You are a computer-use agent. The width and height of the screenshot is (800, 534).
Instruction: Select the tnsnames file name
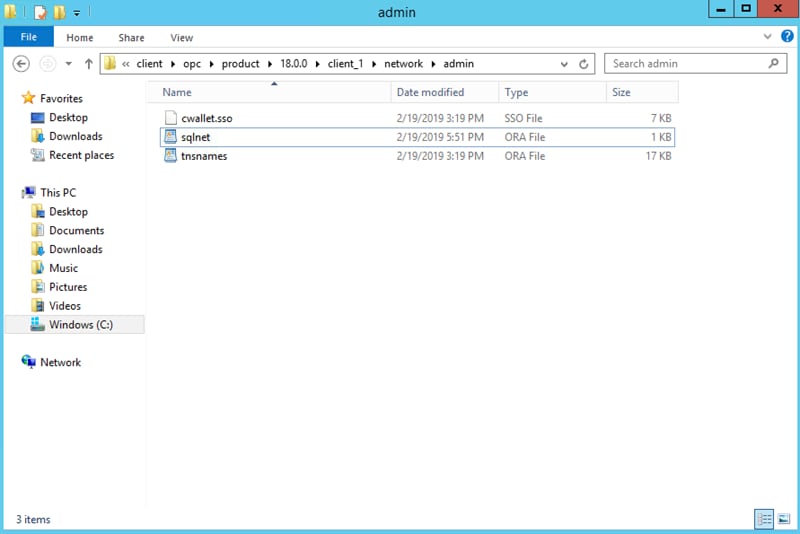tap(204, 156)
